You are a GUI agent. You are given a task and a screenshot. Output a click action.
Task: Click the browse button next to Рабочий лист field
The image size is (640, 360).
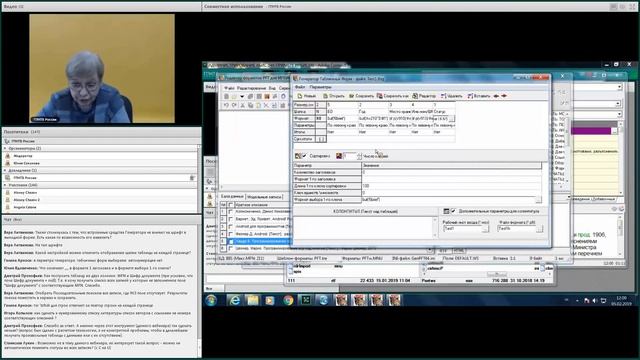click(x=485, y=229)
